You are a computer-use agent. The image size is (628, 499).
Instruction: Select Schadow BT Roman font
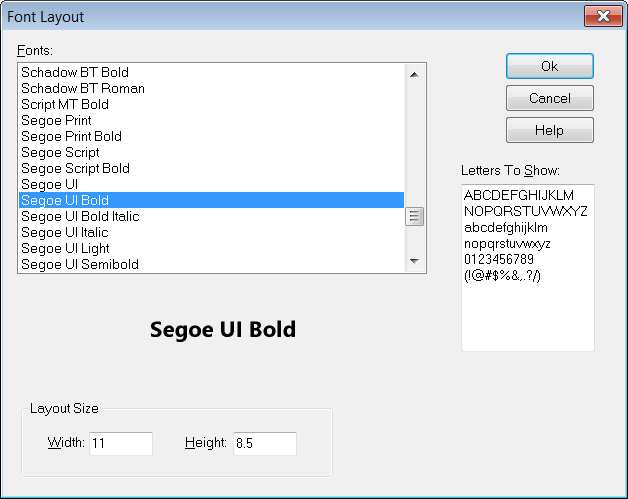click(x=83, y=88)
